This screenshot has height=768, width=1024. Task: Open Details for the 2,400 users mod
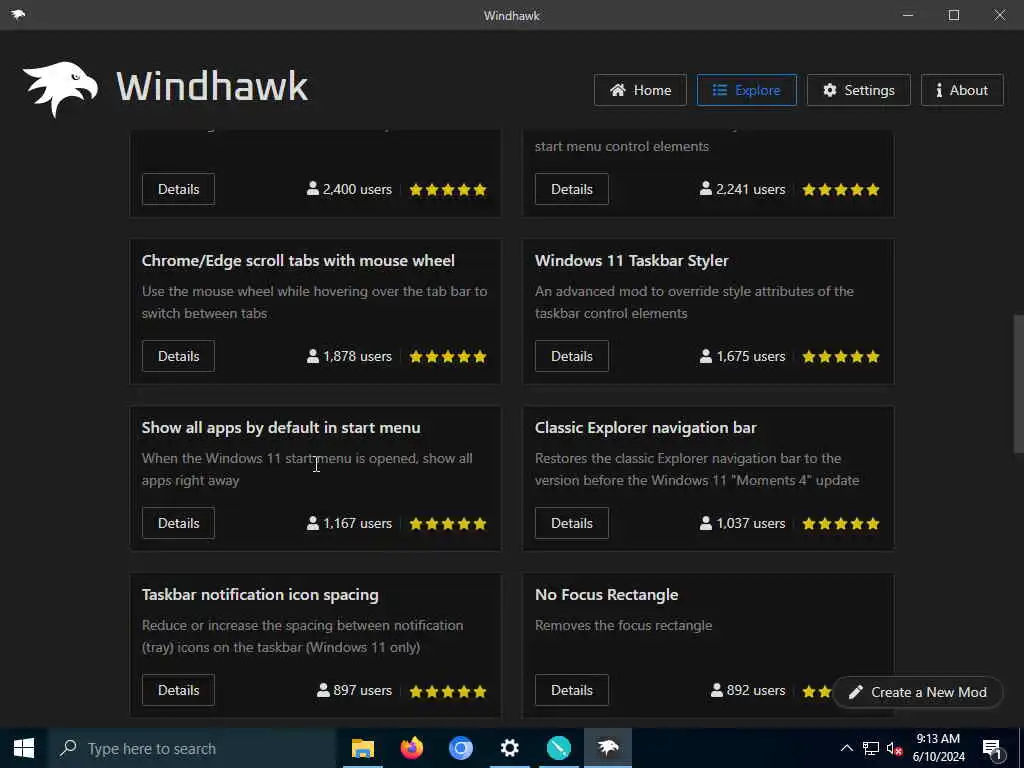178,189
